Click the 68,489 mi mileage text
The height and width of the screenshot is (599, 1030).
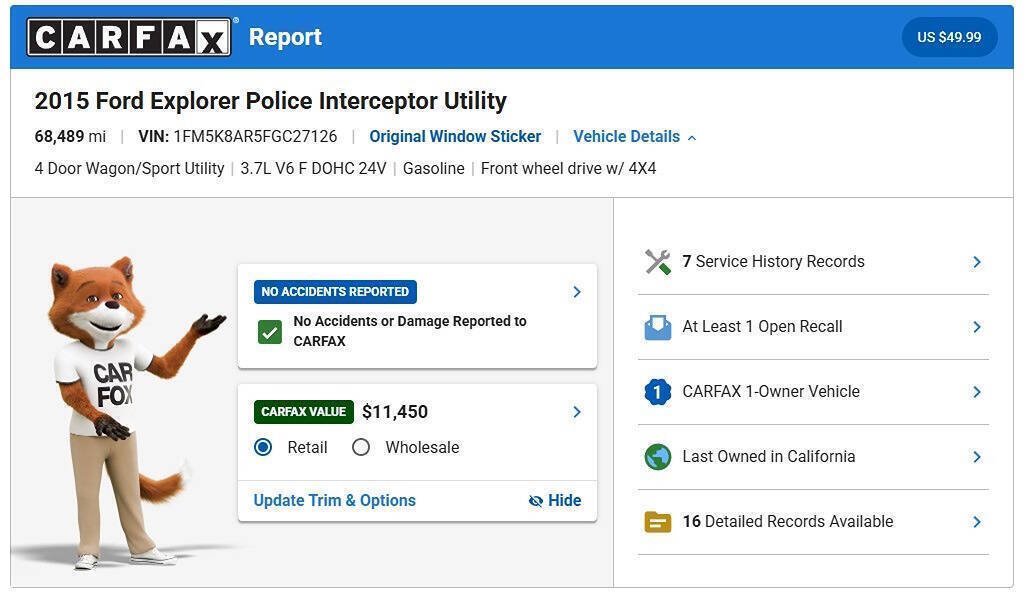coord(70,137)
